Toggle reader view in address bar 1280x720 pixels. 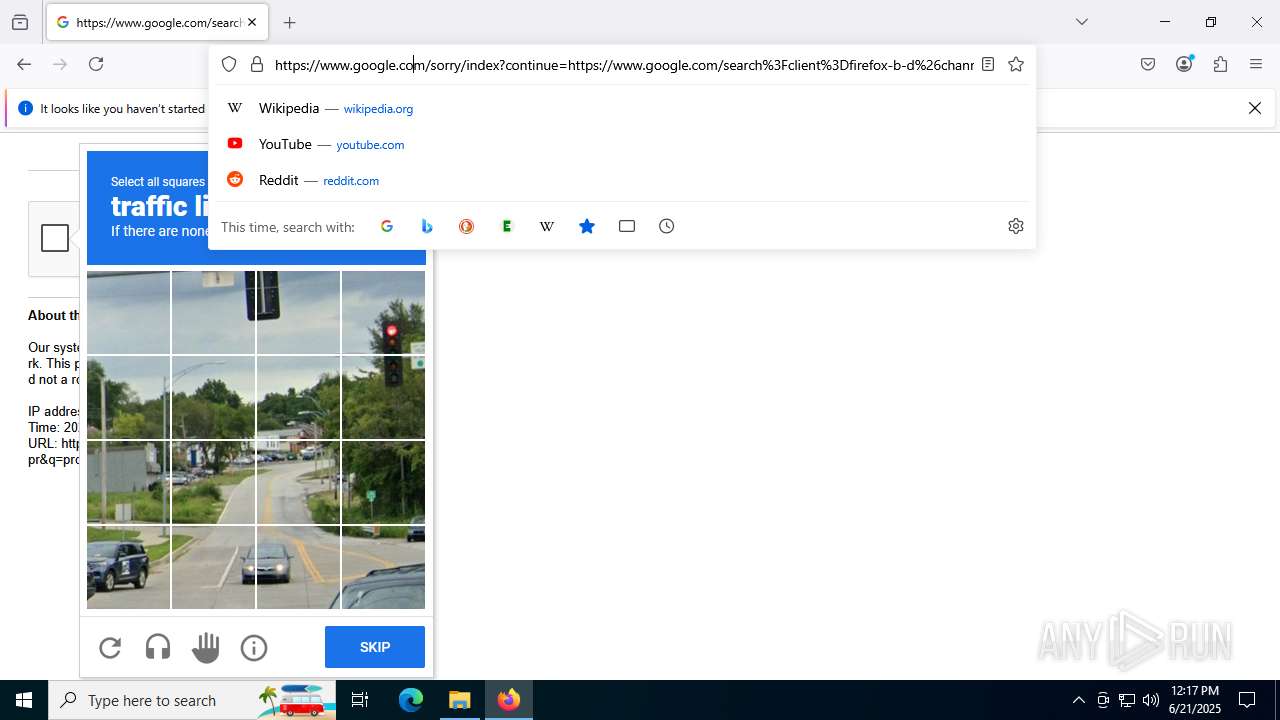[988, 64]
